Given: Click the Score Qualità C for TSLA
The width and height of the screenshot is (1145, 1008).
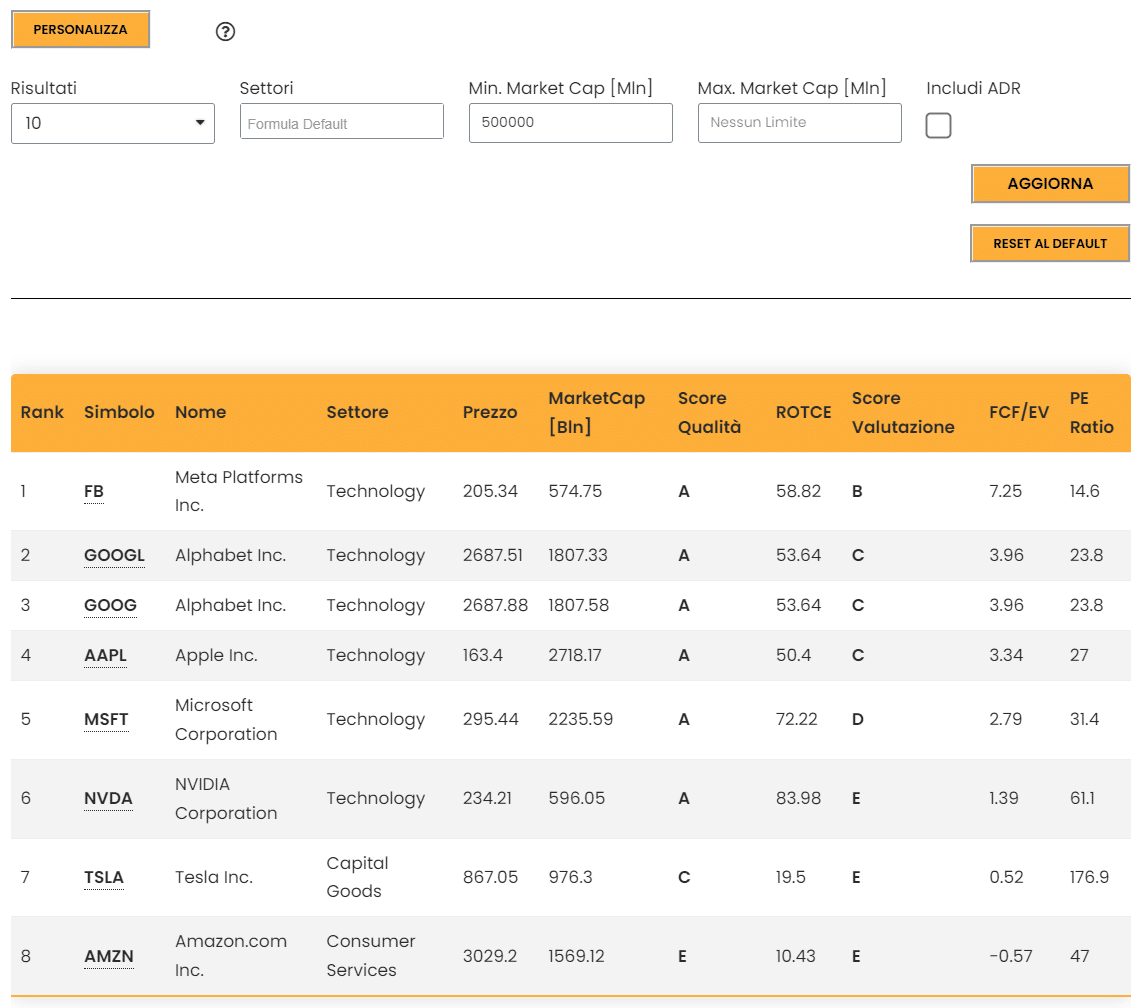Looking at the screenshot, I should click(683, 877).
